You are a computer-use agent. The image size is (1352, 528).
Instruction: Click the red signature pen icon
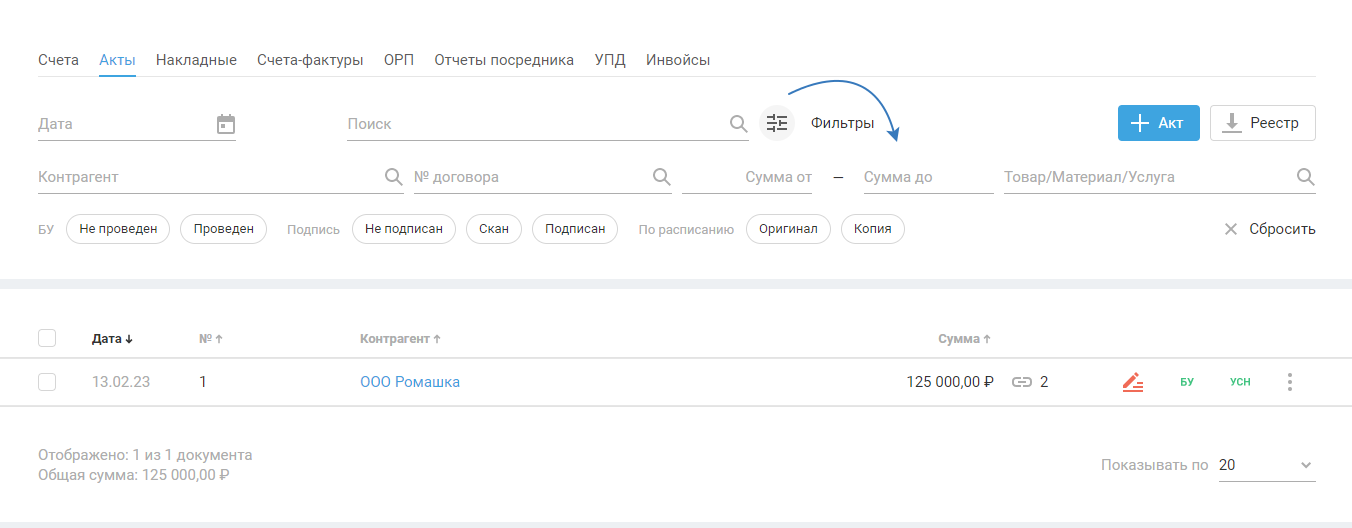[1132, 382]
